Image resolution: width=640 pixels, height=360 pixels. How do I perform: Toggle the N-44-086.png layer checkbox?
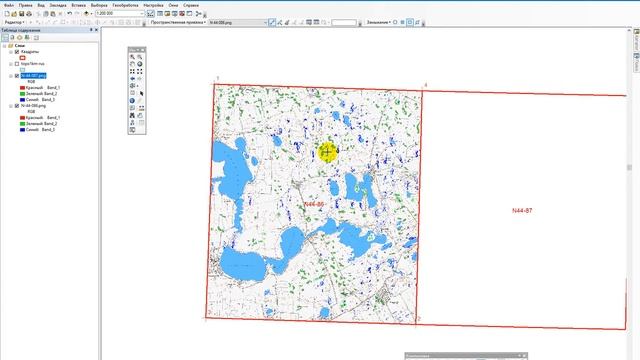[x=17, y=106]
